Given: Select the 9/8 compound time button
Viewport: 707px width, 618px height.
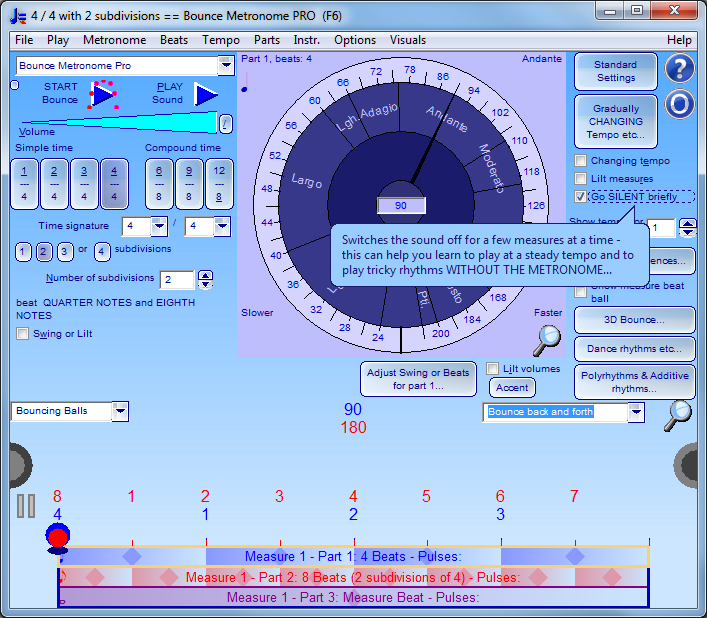Looking at the screenshot, I should pyautogui.click(x=189, y=184).
